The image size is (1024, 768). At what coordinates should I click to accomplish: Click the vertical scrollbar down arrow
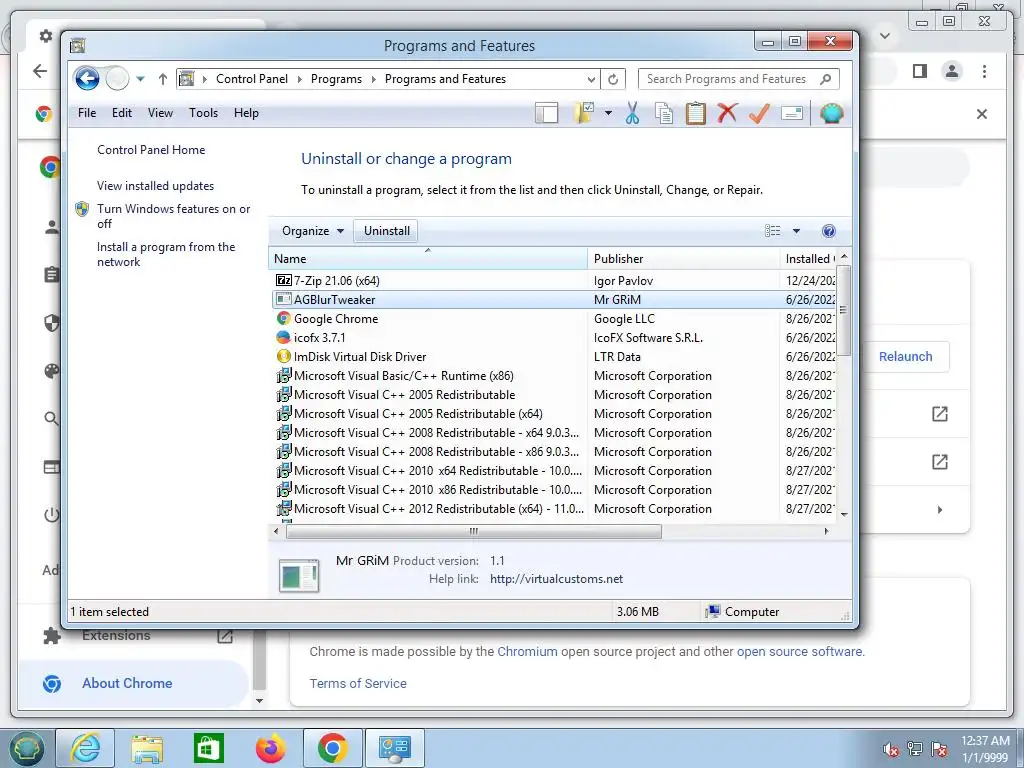point(844,514)
